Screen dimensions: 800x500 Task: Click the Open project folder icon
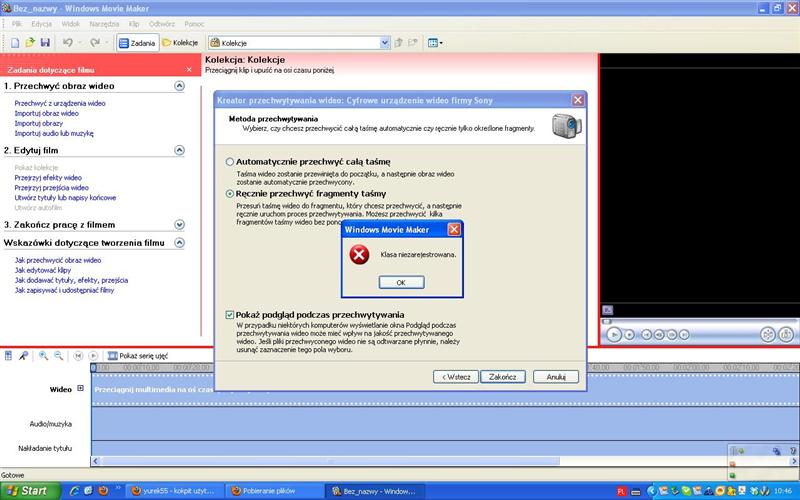coord(30,43)
